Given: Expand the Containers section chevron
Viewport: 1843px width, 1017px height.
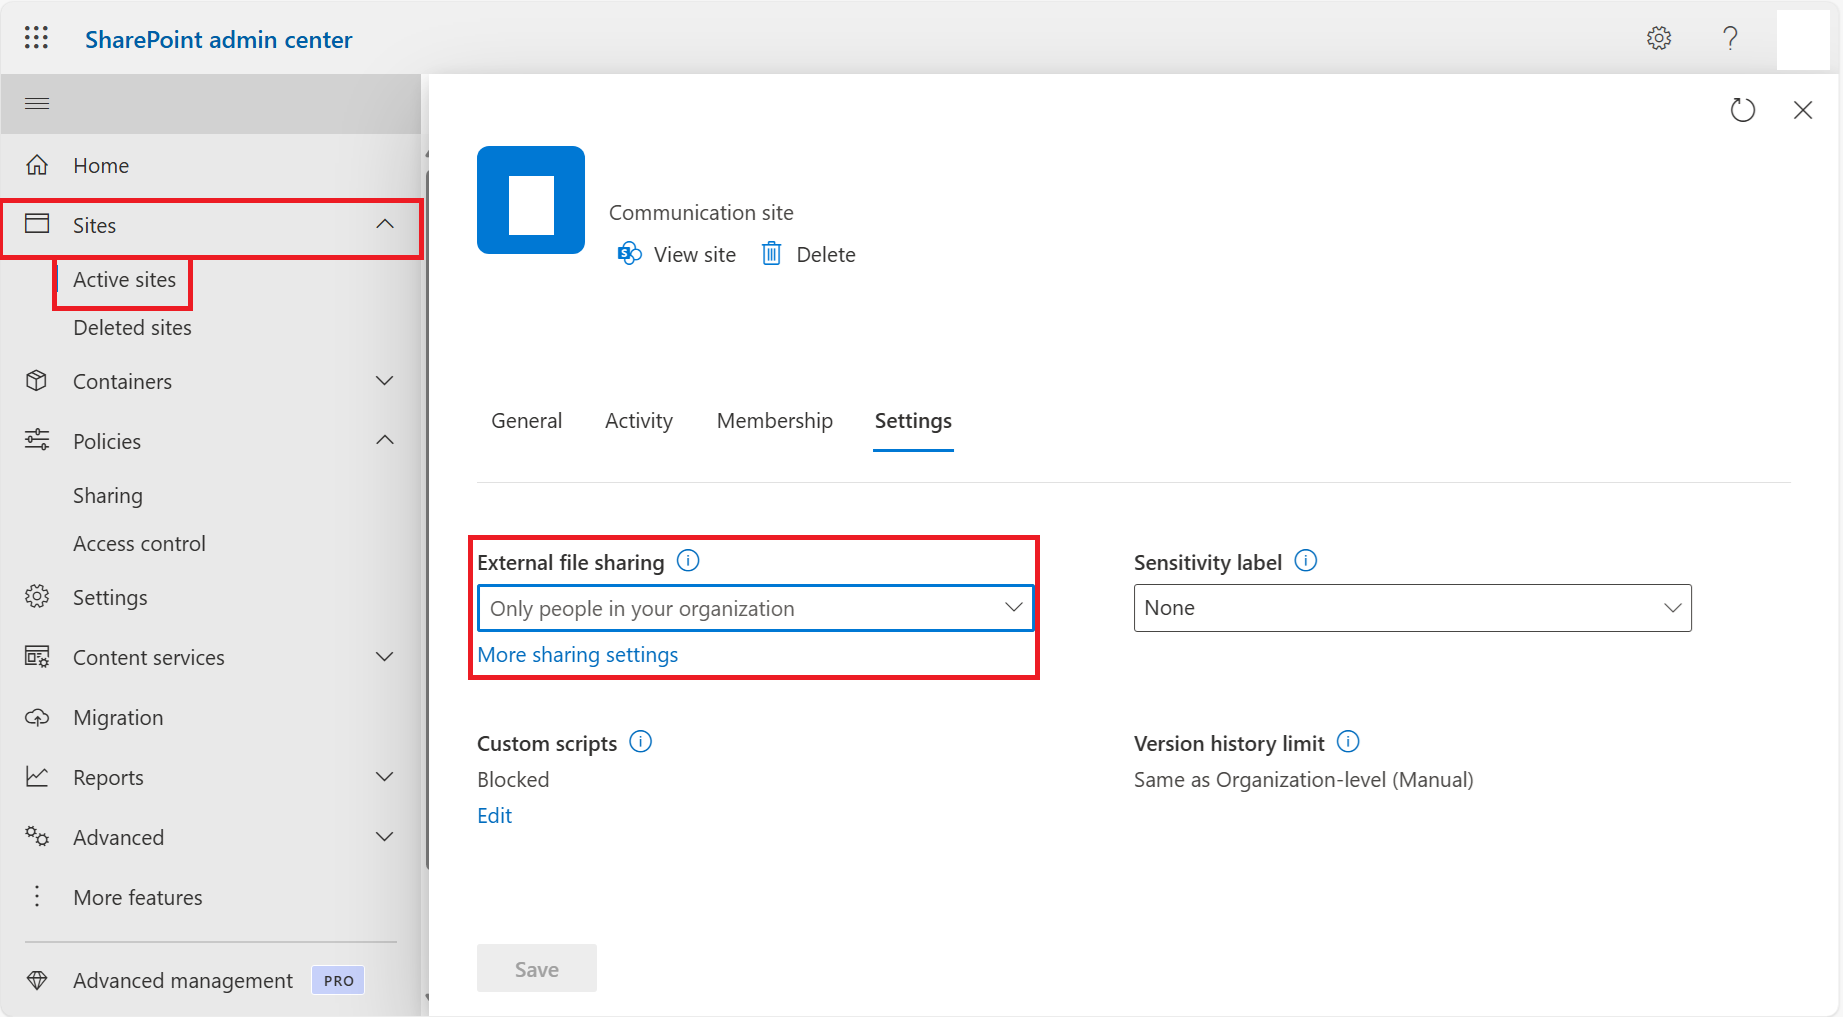Looking at the screenshot, I should coord(385,381).
